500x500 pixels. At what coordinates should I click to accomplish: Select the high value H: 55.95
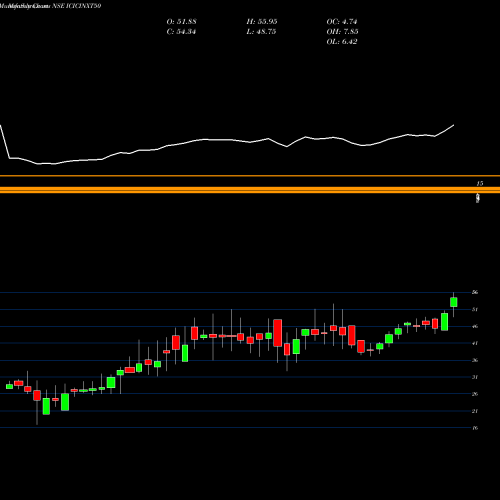262,22
